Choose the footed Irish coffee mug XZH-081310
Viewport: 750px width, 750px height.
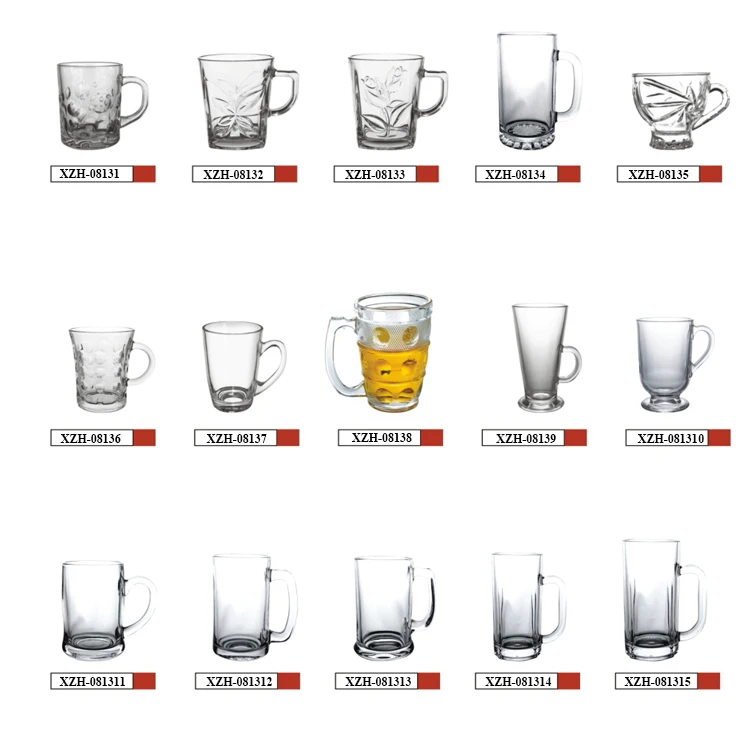(x=675, y=364)
